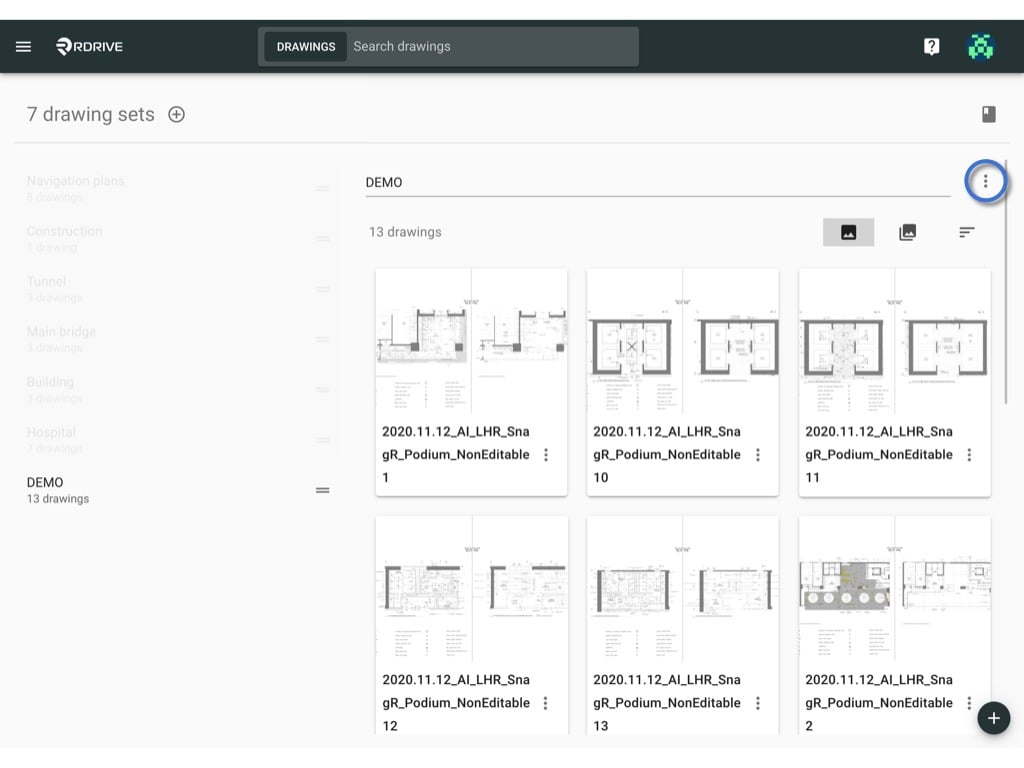This screenshot has width=1024, height=768.
Task: Click Construction set drag handle
Action: coord(323,238)
